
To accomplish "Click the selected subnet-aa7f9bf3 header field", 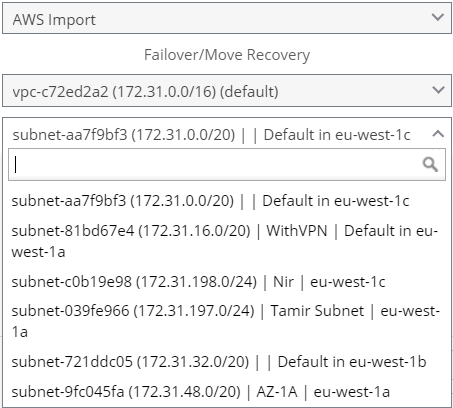I will 227,134.
